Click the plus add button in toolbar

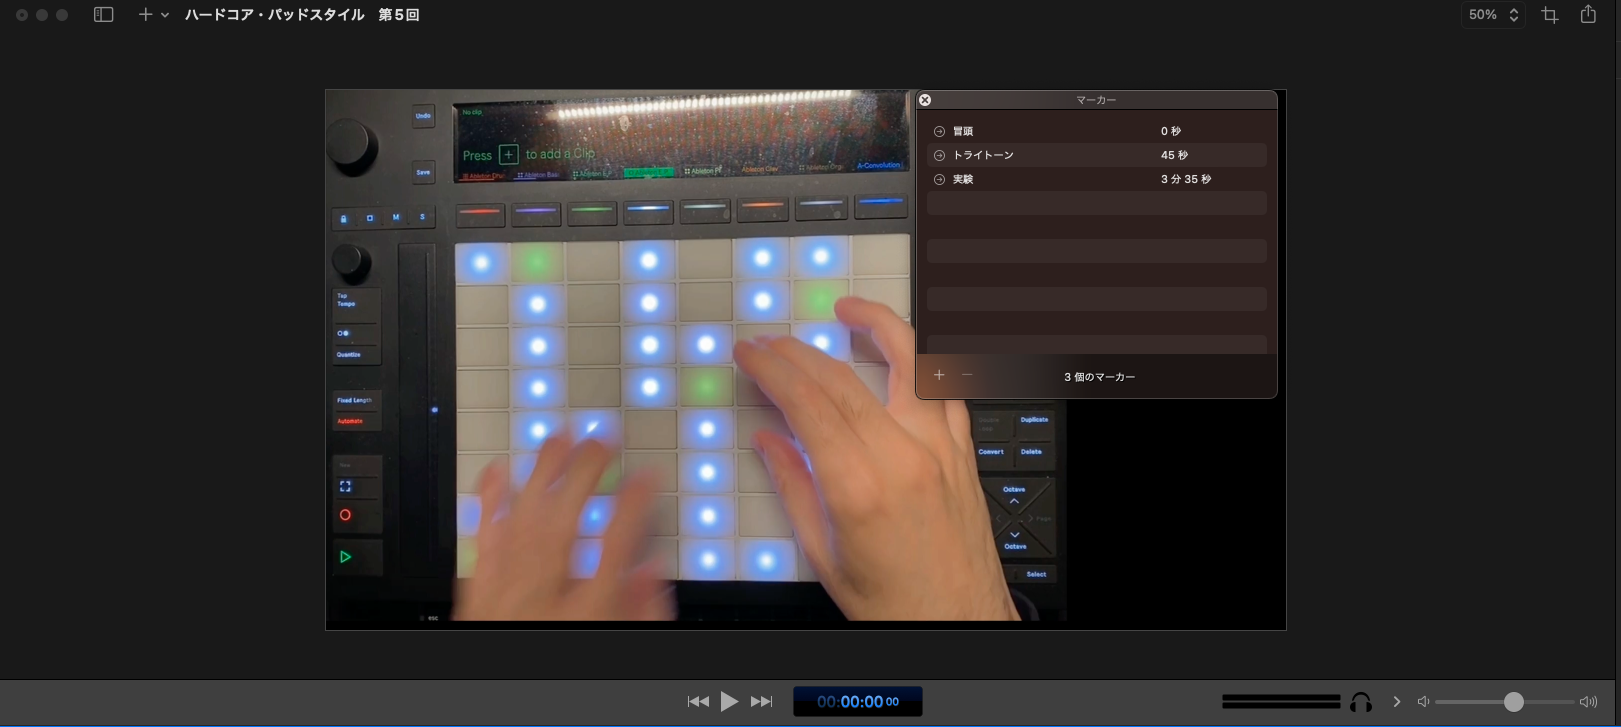(145, 15)
